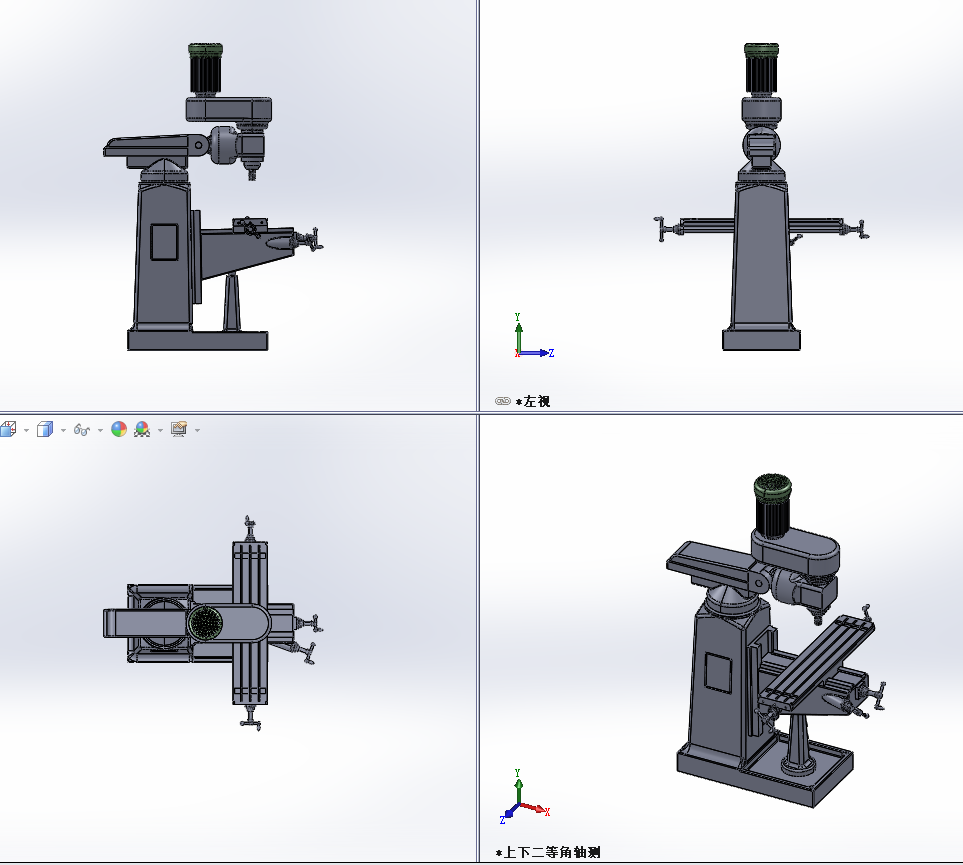Click the Apply Scene icon
The image size is (963, 865).
pyautogui.click(x=142, y=429)
